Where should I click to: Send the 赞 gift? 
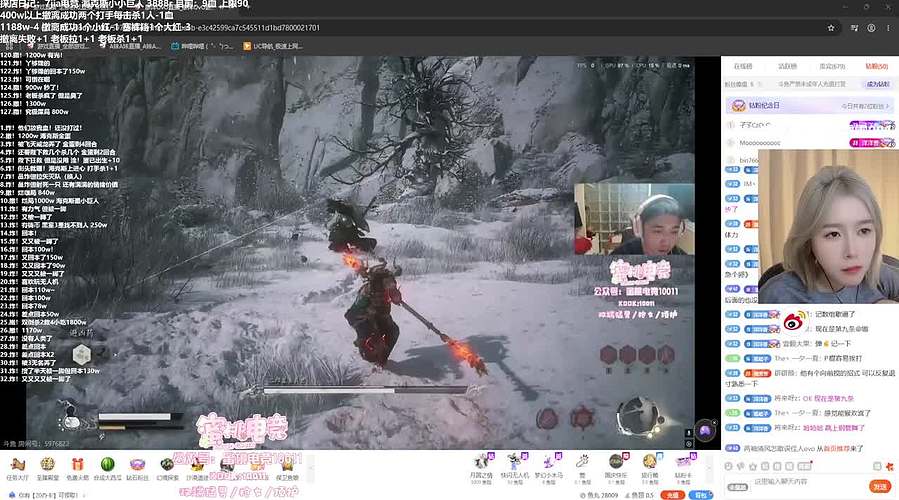click(x=582, y=468)
